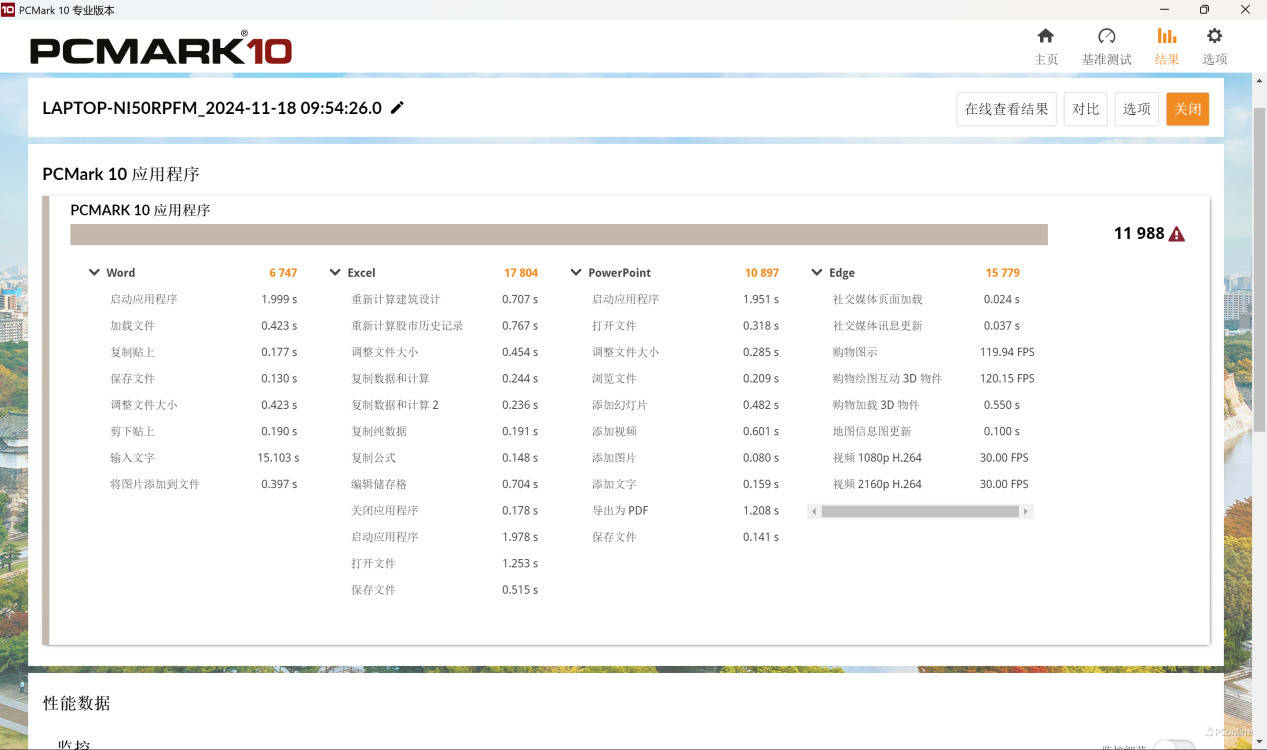Click the 在线查看结果 button

pyautogui.click(x=1006, y=109)
